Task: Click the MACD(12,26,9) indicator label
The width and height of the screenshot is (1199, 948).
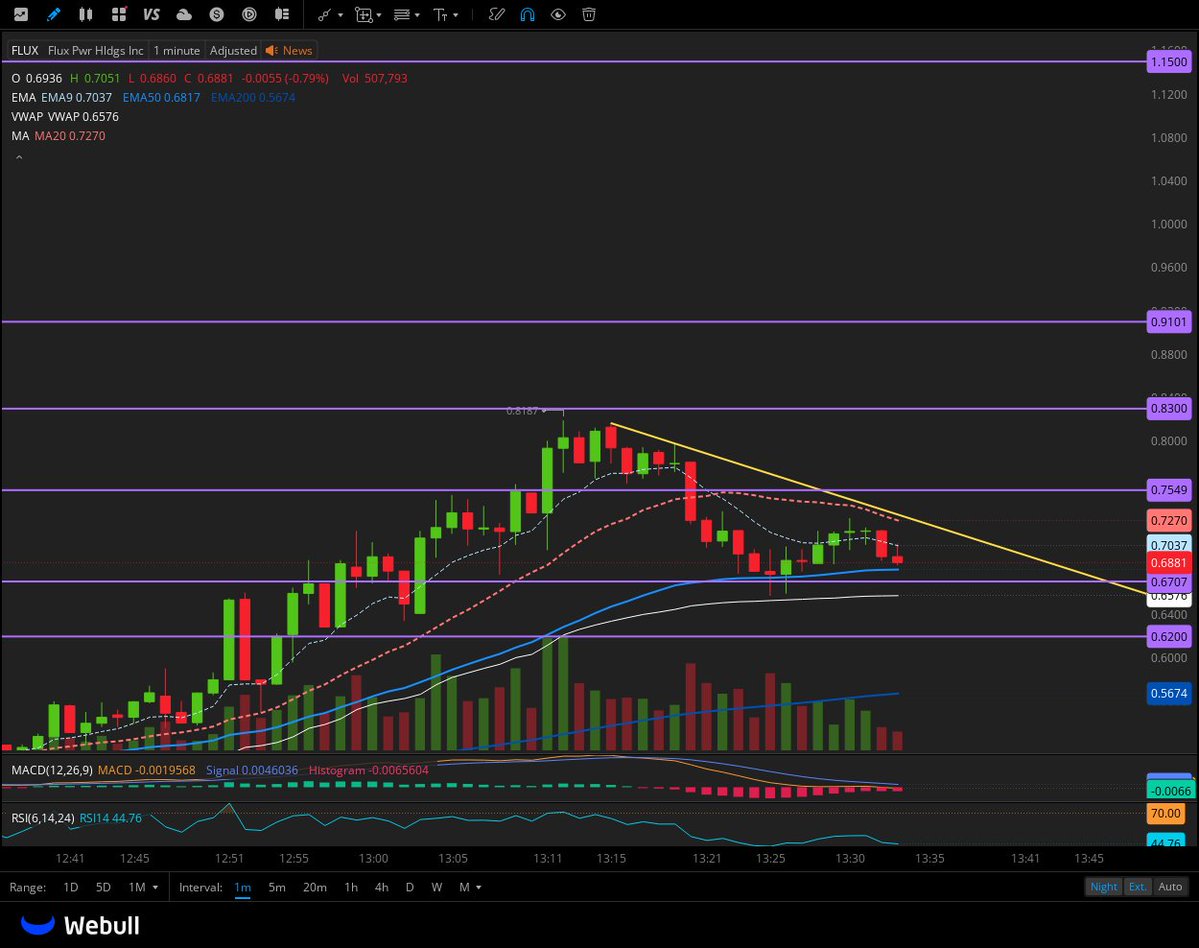Action: coord(52,770)
